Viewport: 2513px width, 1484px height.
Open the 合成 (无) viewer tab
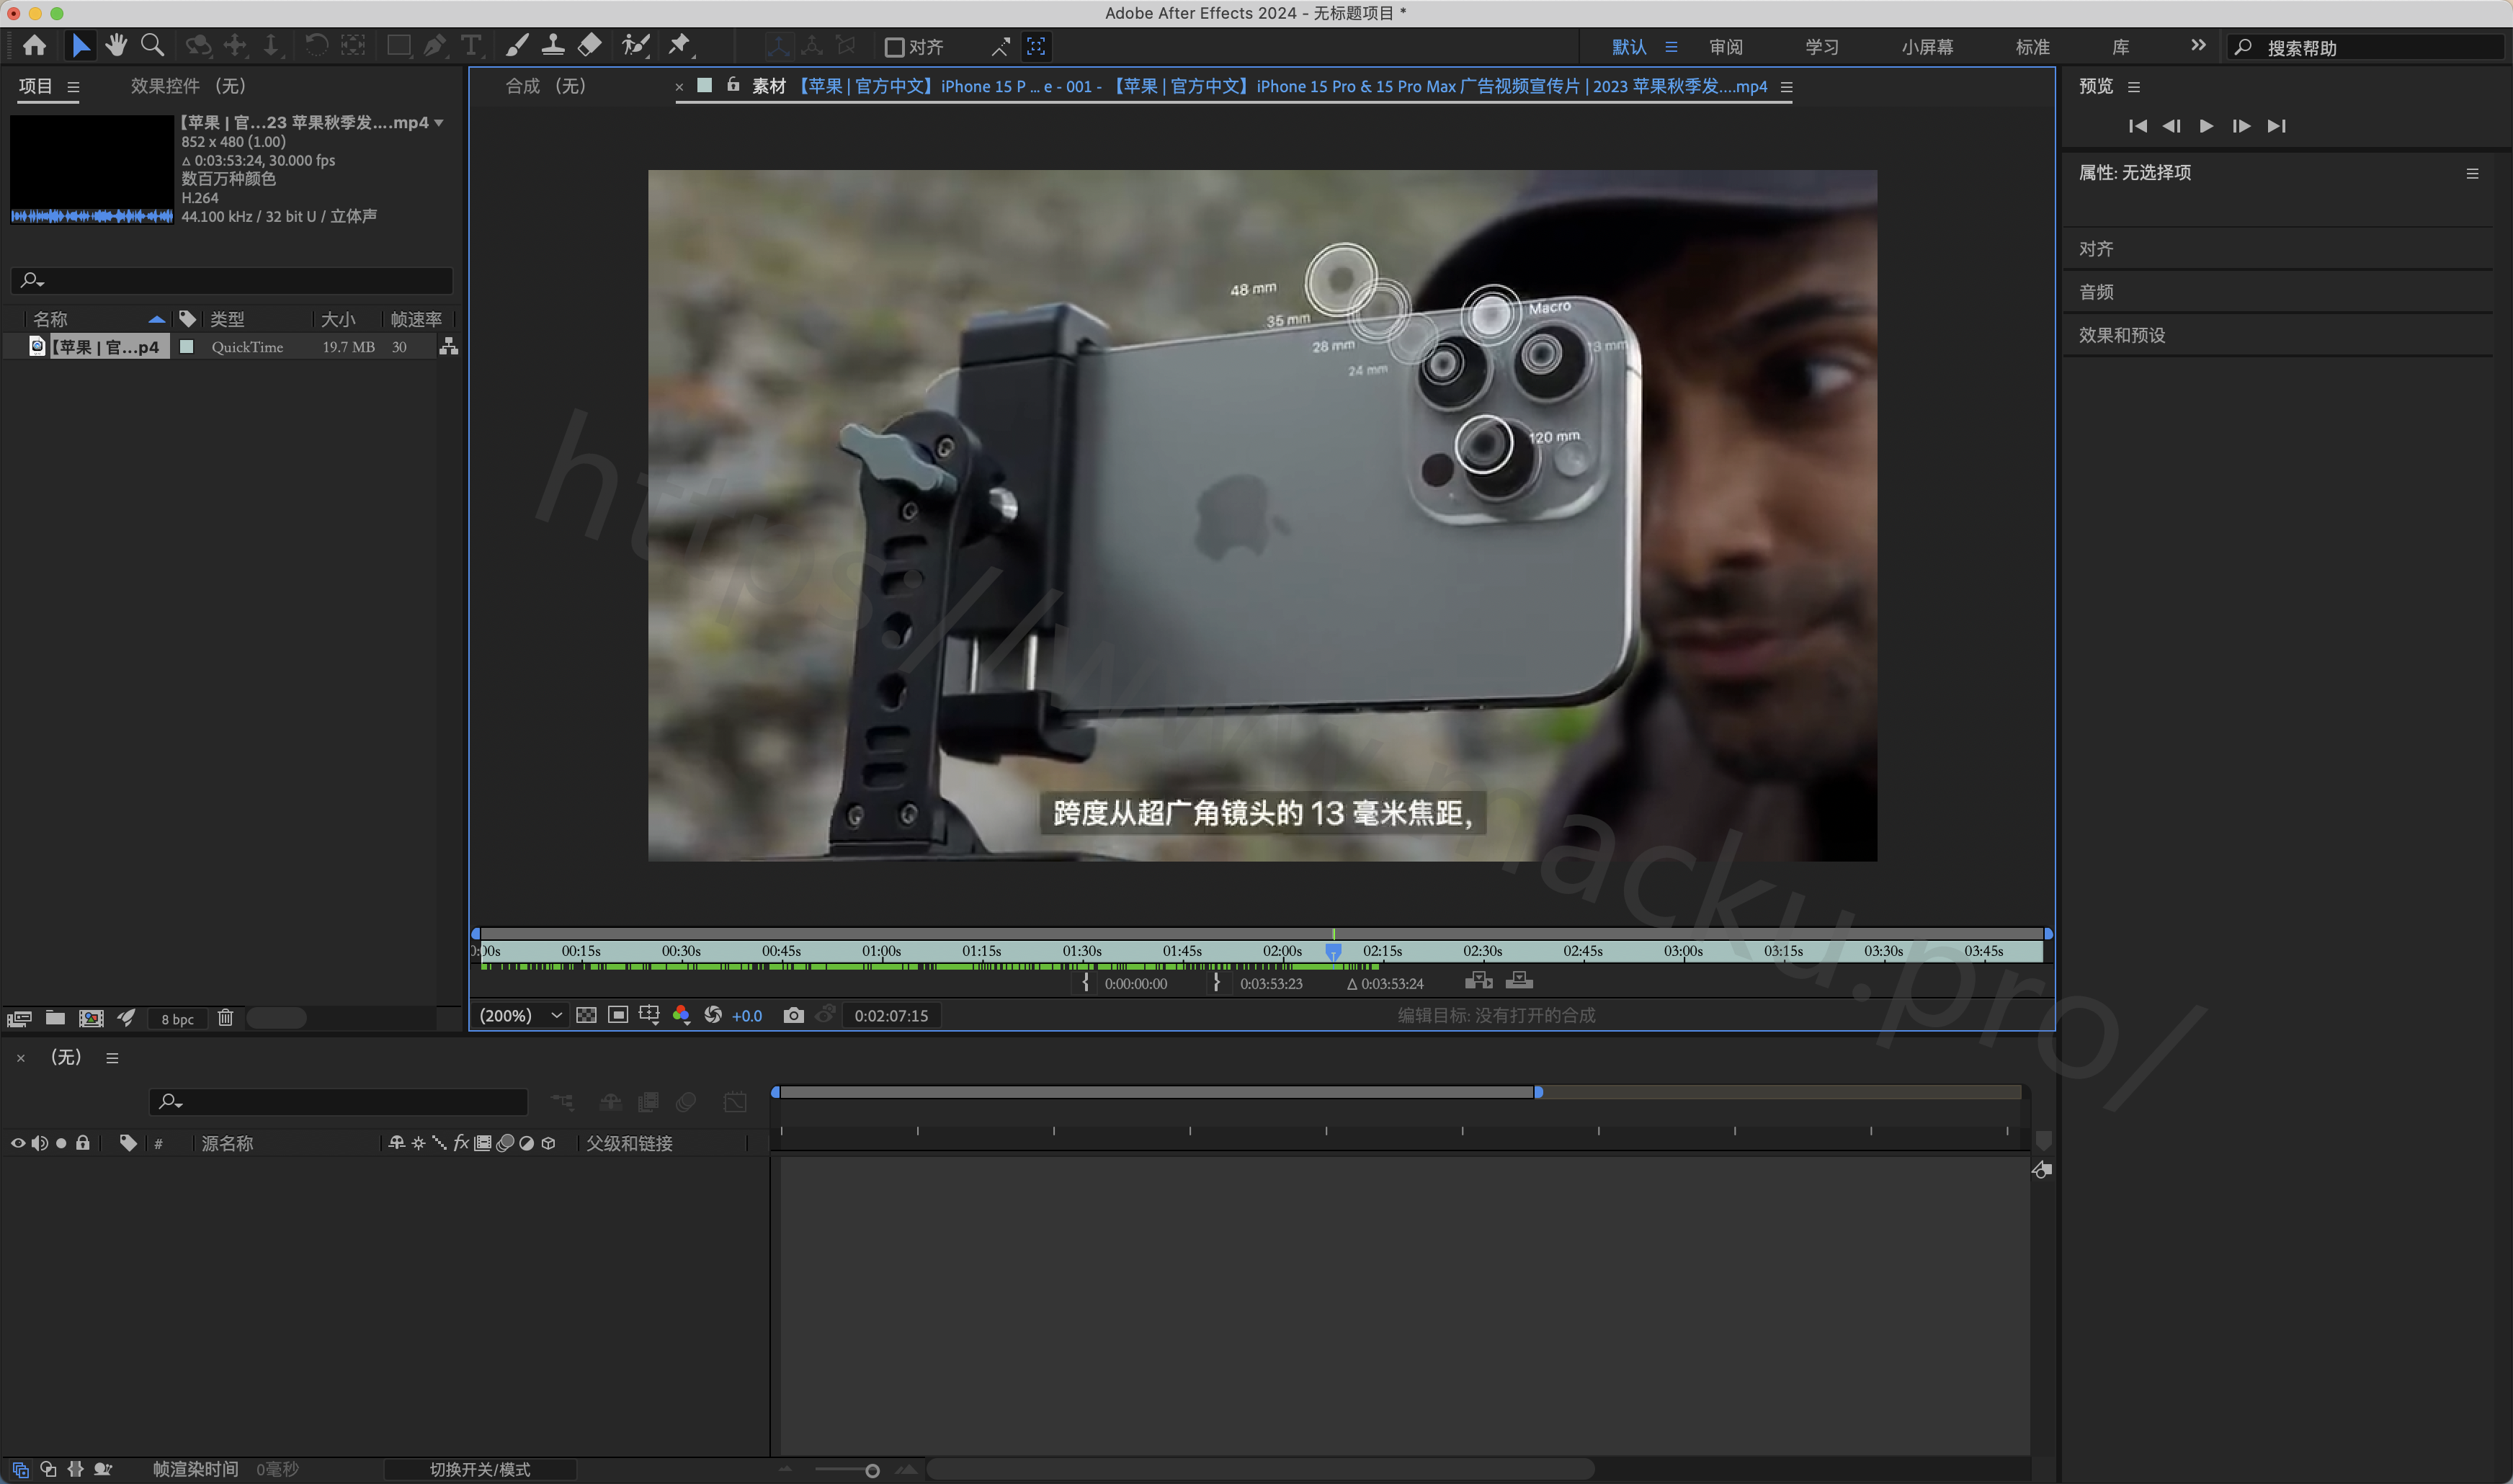[x=545, y=86]
